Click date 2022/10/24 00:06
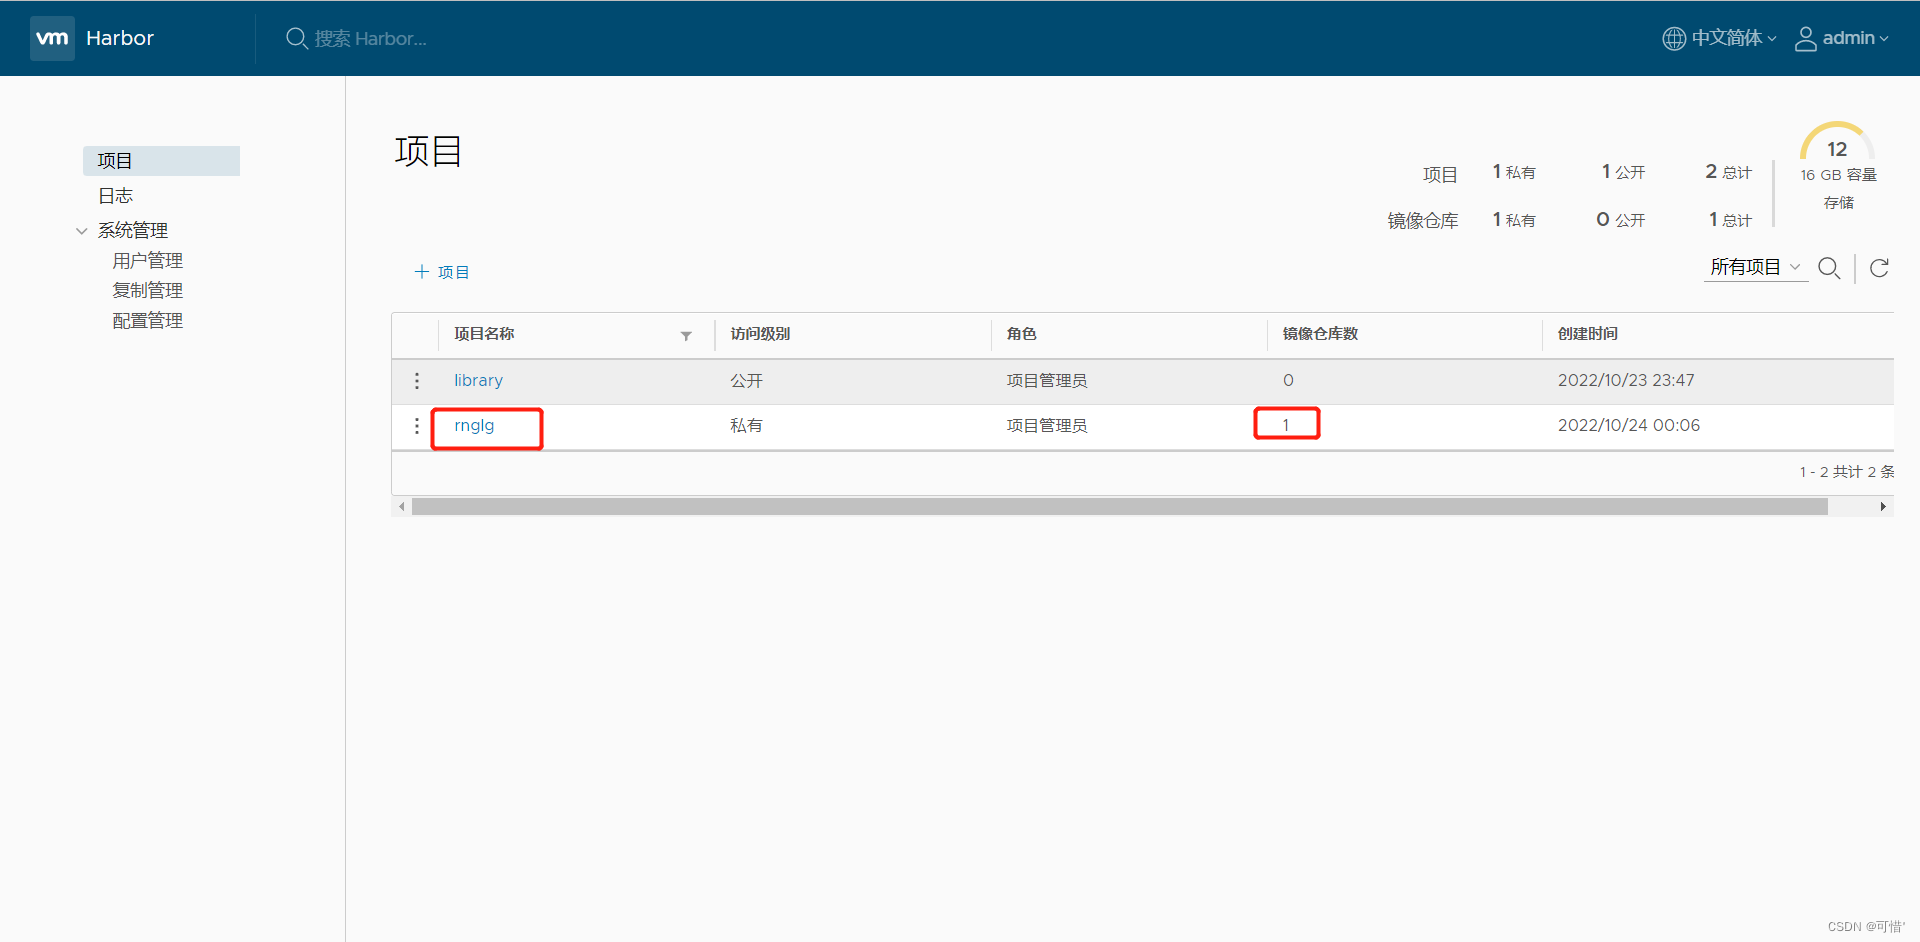 tap(1629, 426)
